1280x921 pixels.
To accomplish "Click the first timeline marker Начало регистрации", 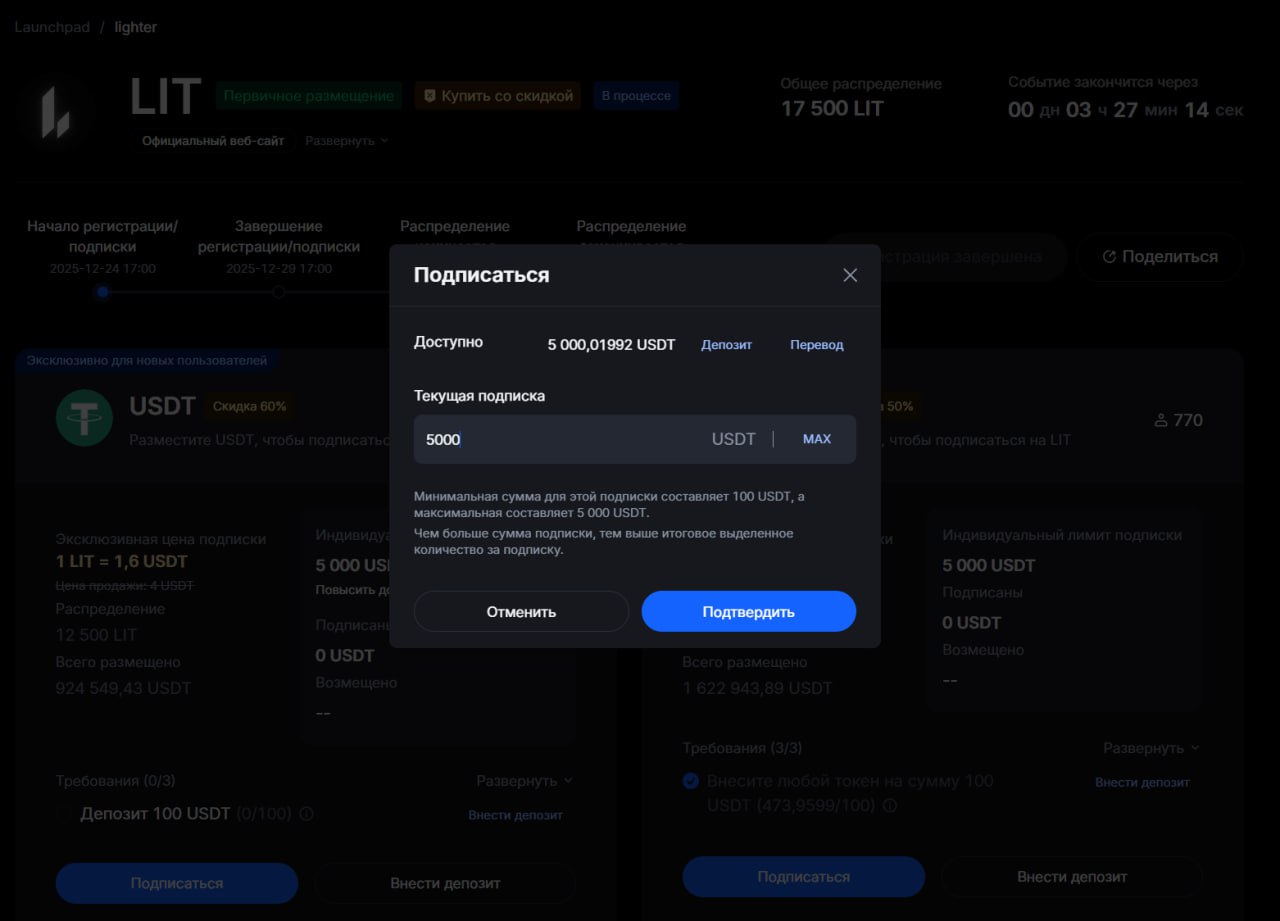I will click(102, 292).
